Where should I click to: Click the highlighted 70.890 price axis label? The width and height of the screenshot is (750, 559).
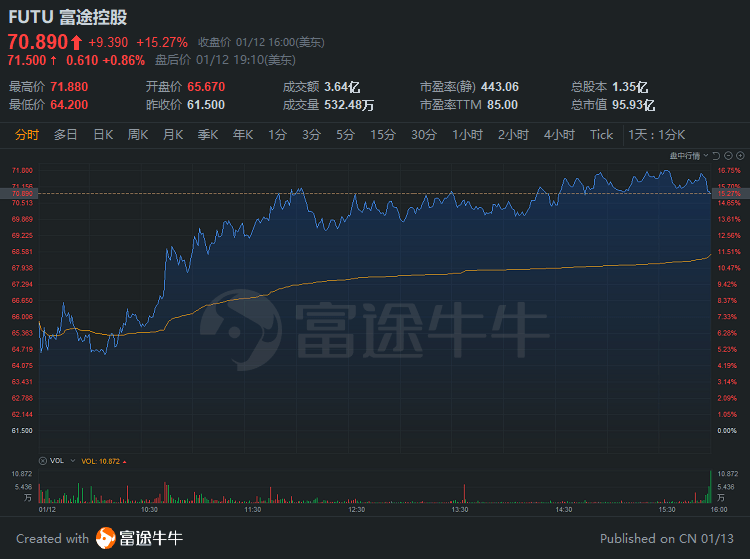[x=19, y=194]
